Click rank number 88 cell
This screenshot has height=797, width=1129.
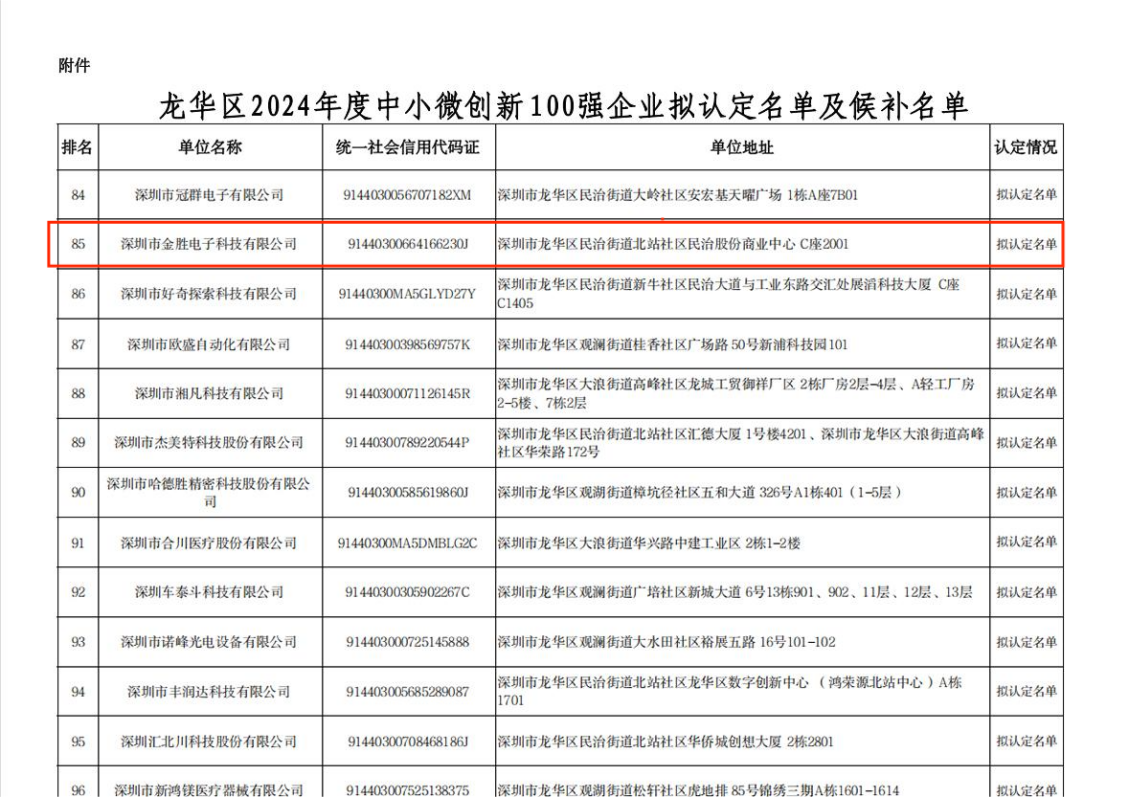coord(78,393)
